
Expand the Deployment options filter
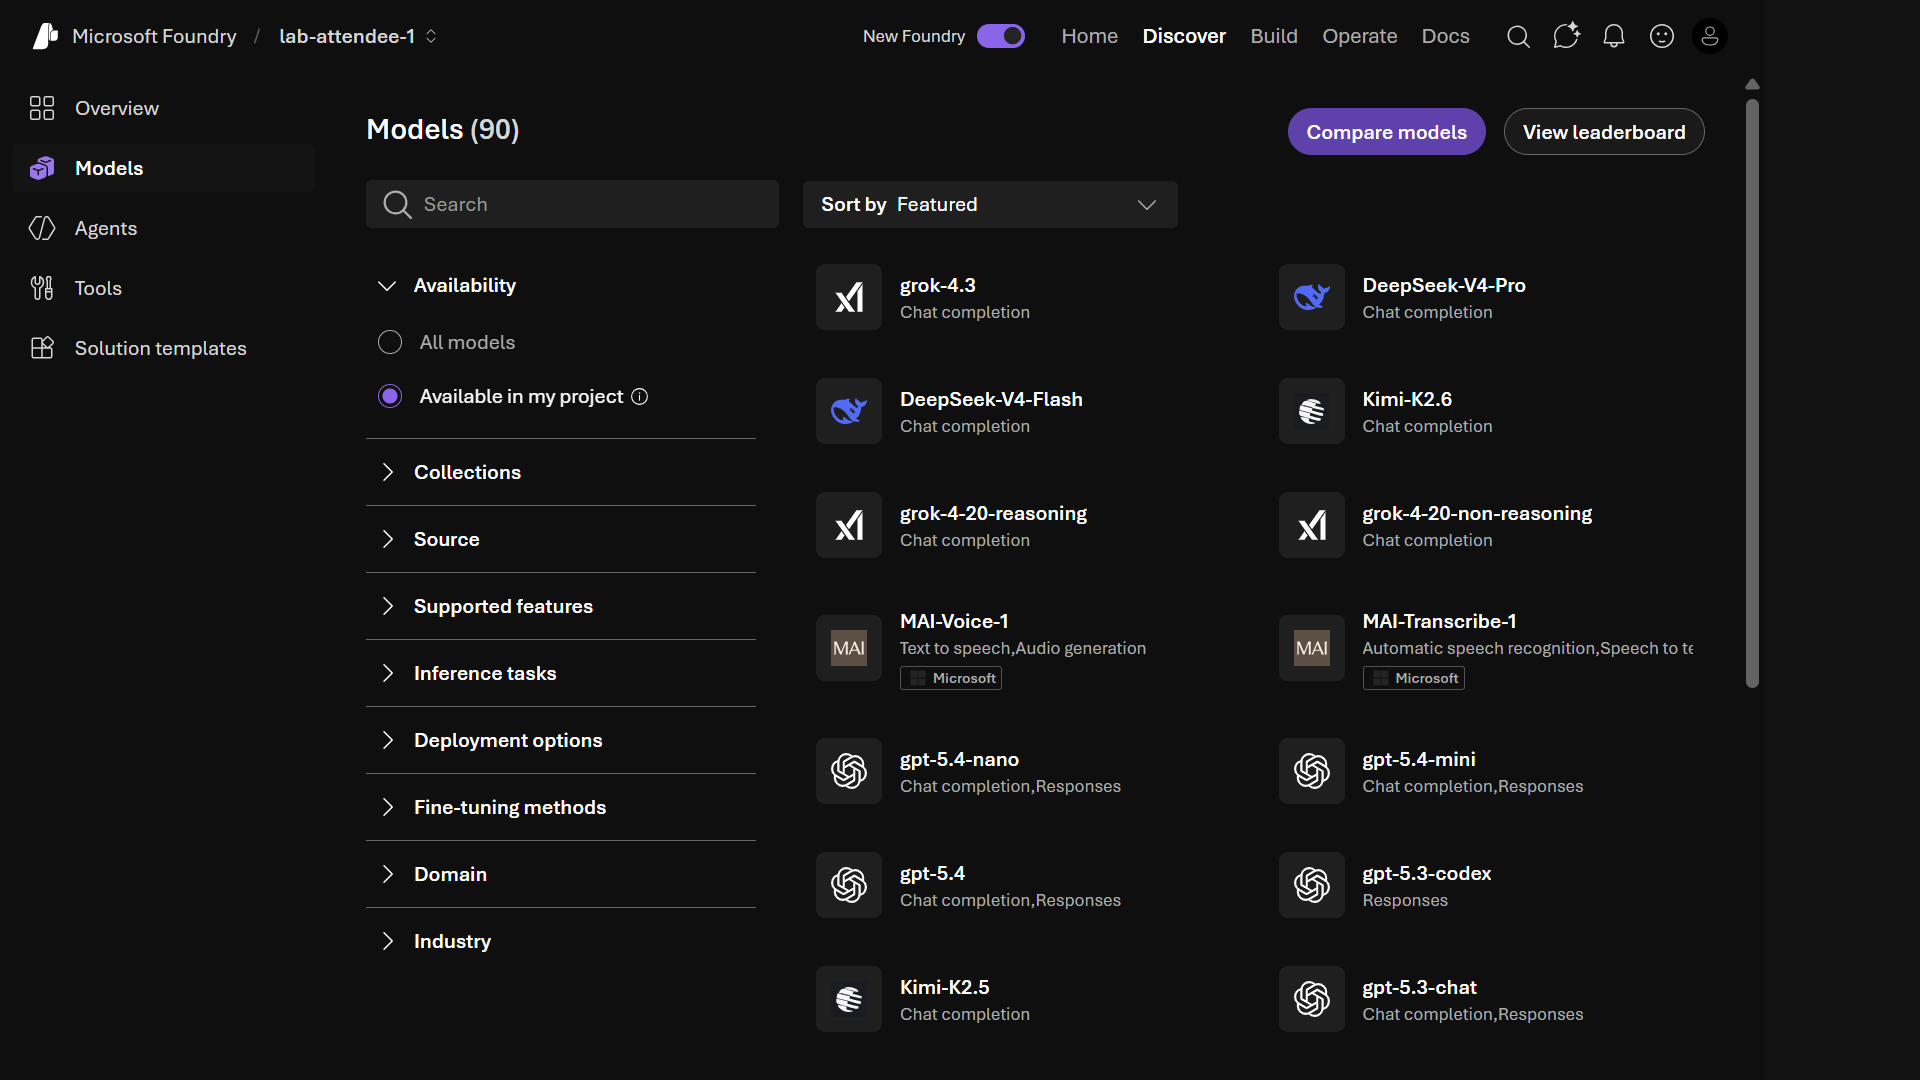click(561, 740)
